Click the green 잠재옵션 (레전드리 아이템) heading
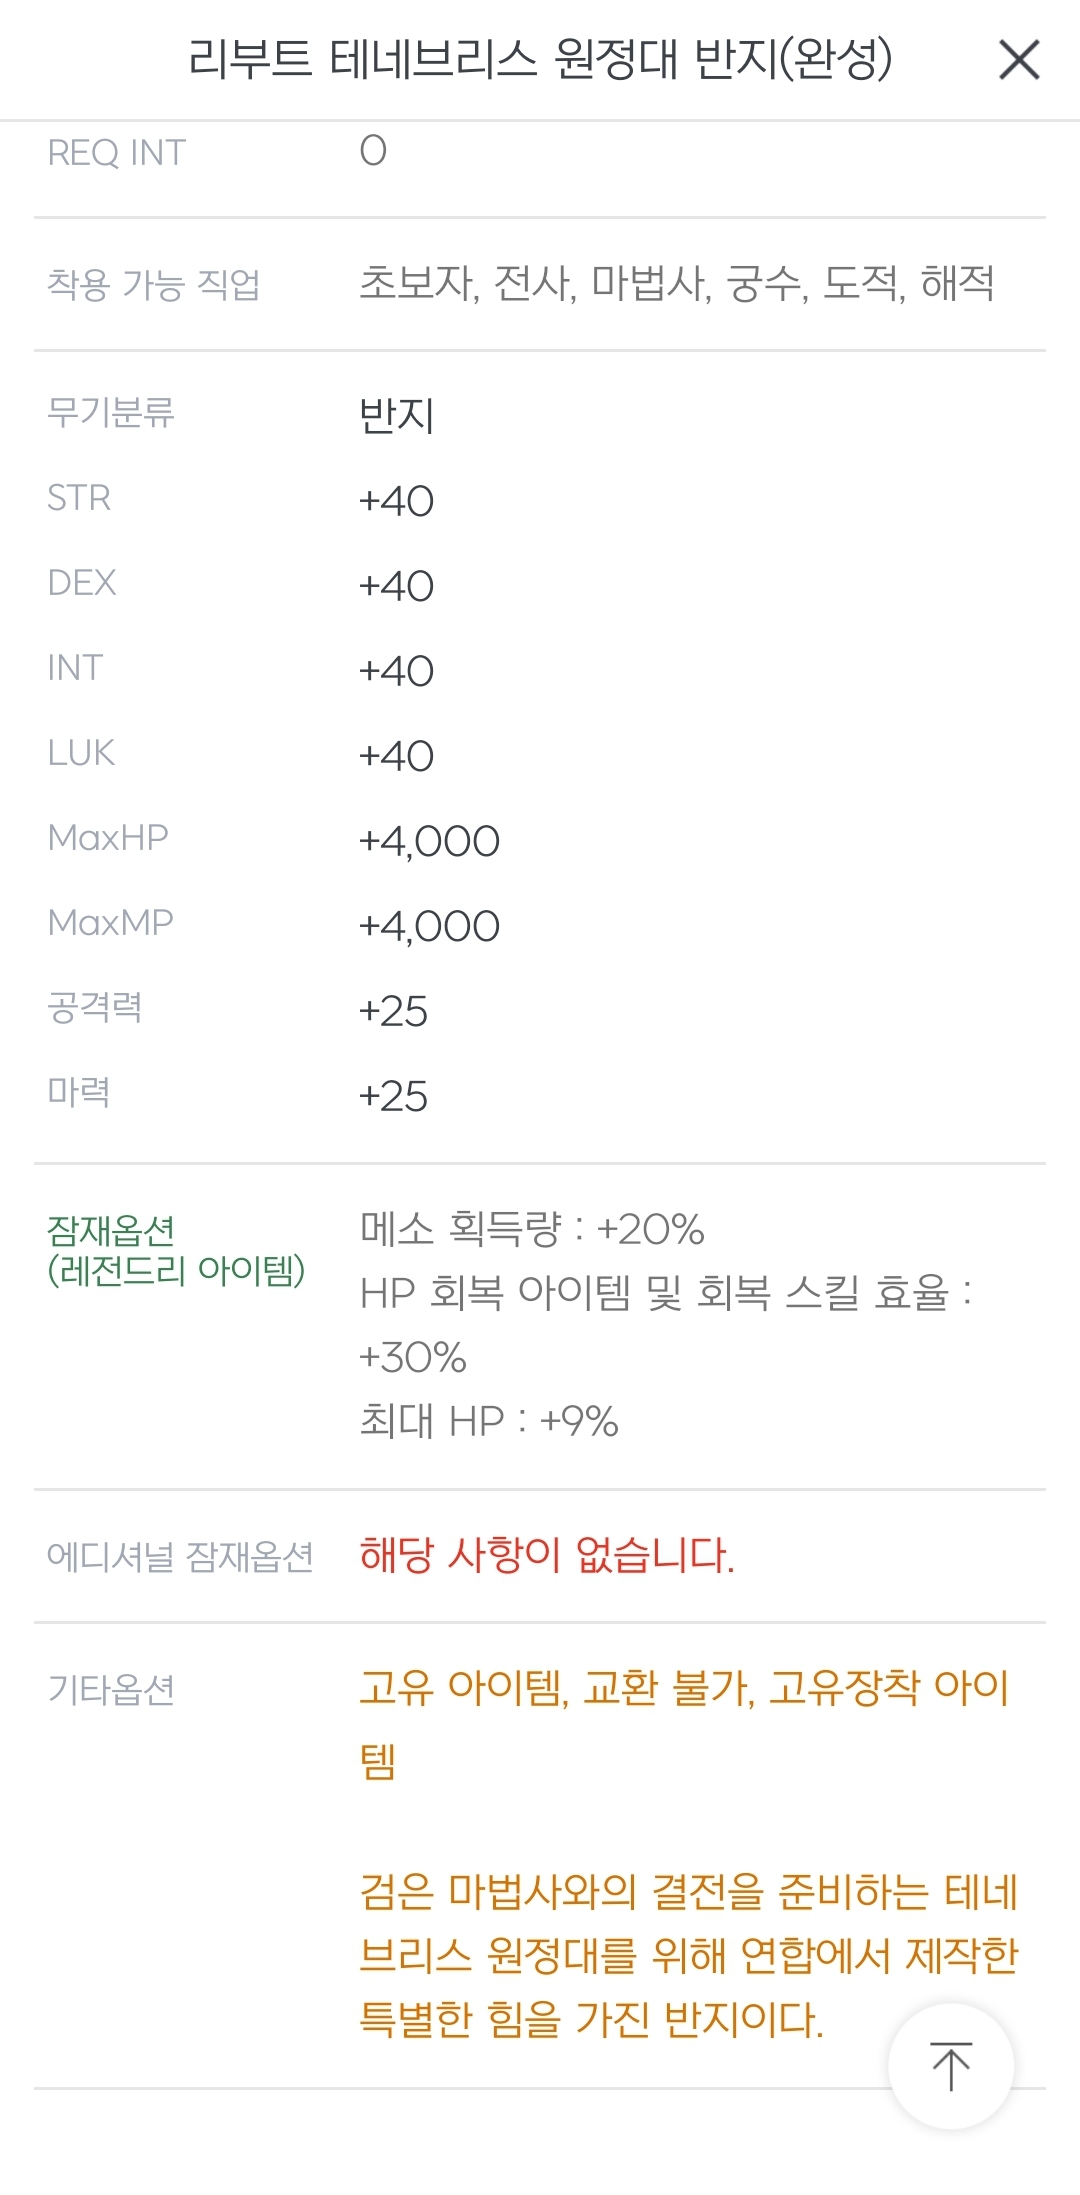The width and height of the screenshot is (1080, 2195). coord(176,1250)
